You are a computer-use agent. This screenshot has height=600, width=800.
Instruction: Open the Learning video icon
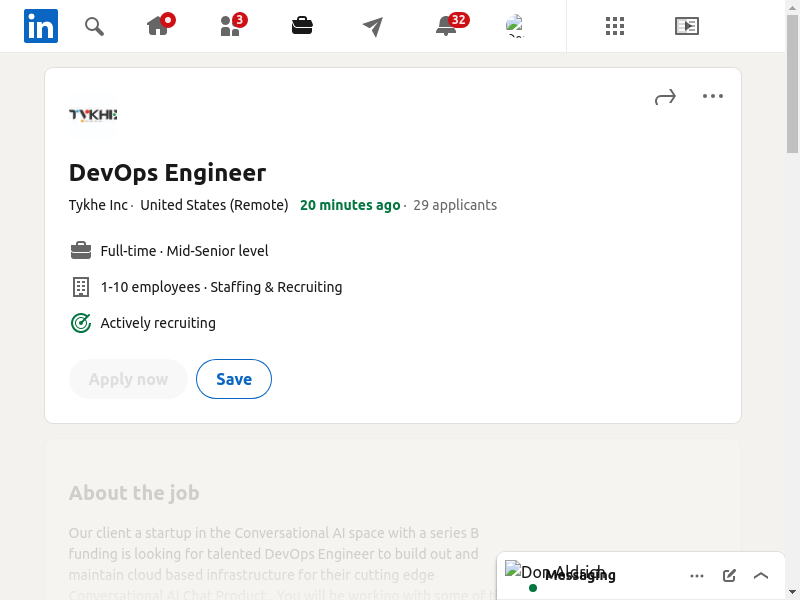[x=686, y=26]
